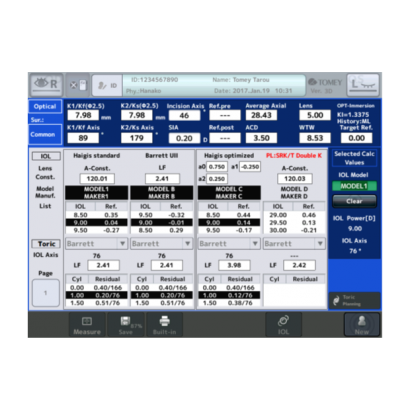This screenshot has height=410, width=410.
Task: Expand the Barrett dropdown under MODEL B
Action: [x=161, y=244]
